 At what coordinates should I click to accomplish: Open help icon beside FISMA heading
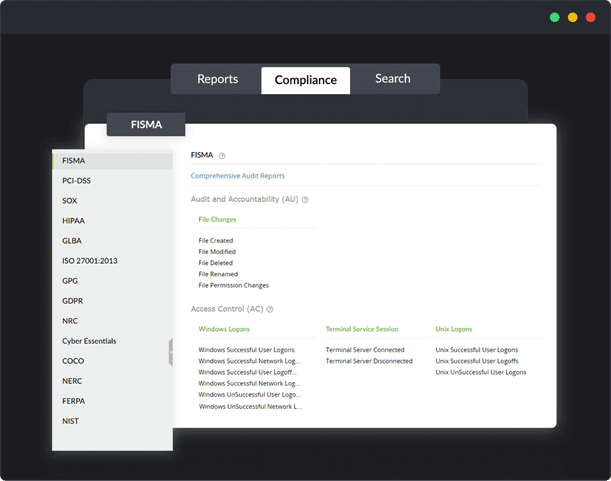pos(222,156)
